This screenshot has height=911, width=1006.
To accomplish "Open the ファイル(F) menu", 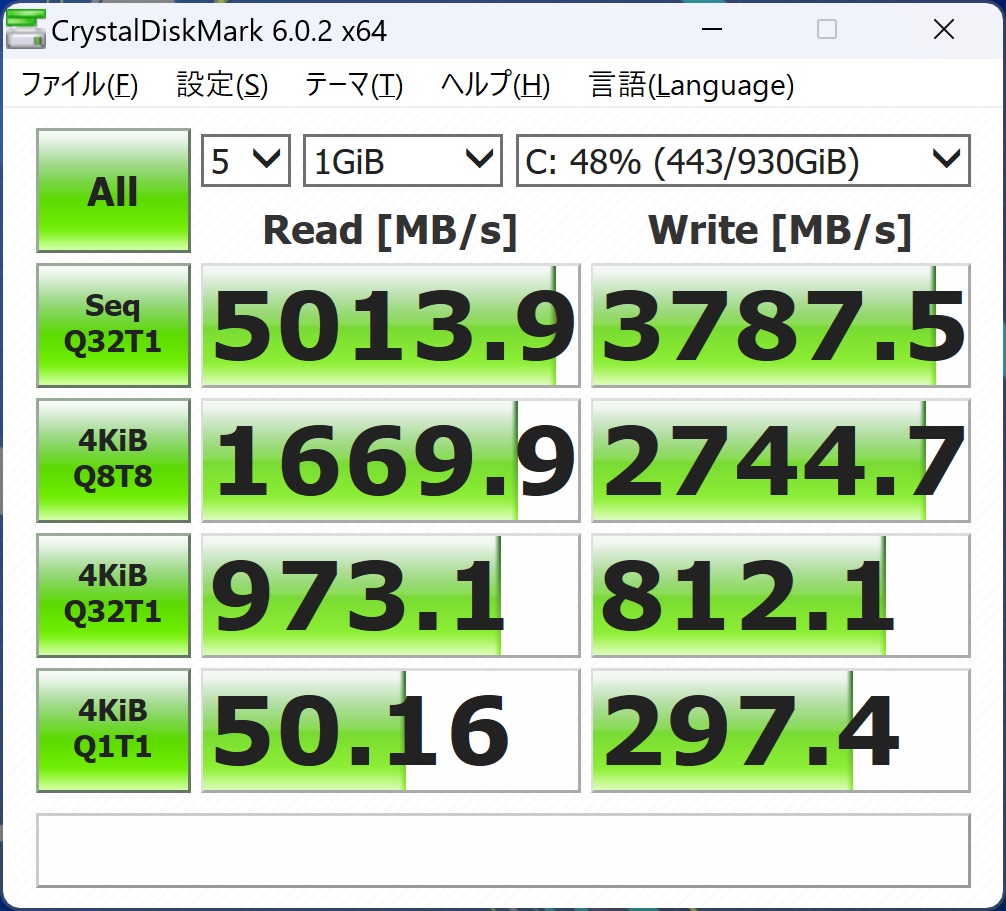I will (80, 85).
